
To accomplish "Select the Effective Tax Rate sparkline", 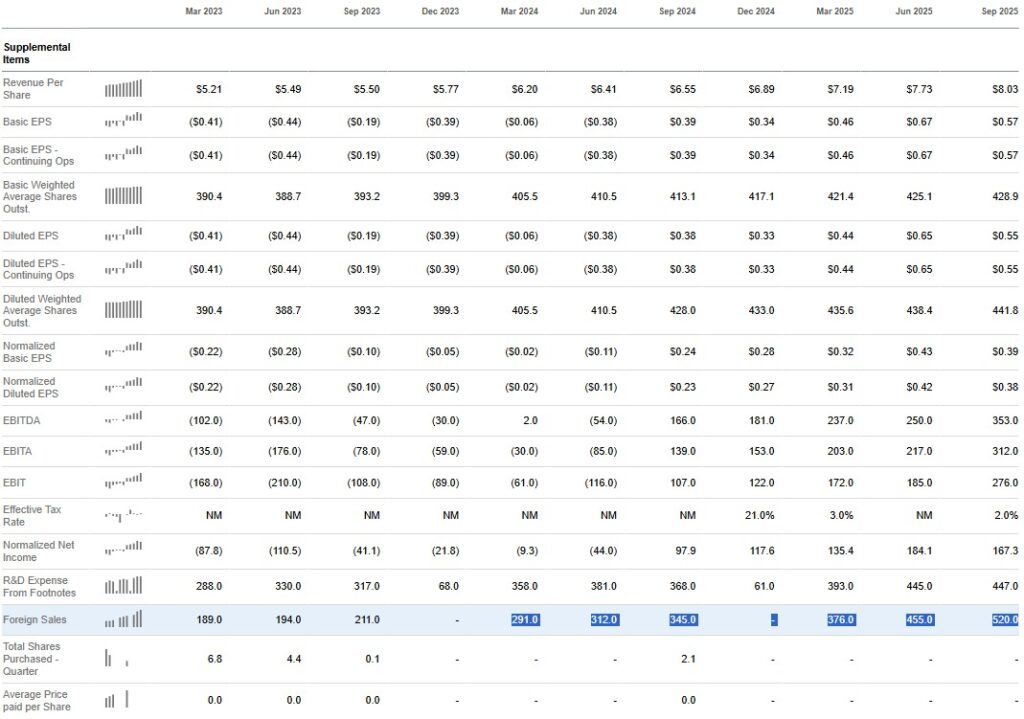I will (x=123, y=516).
